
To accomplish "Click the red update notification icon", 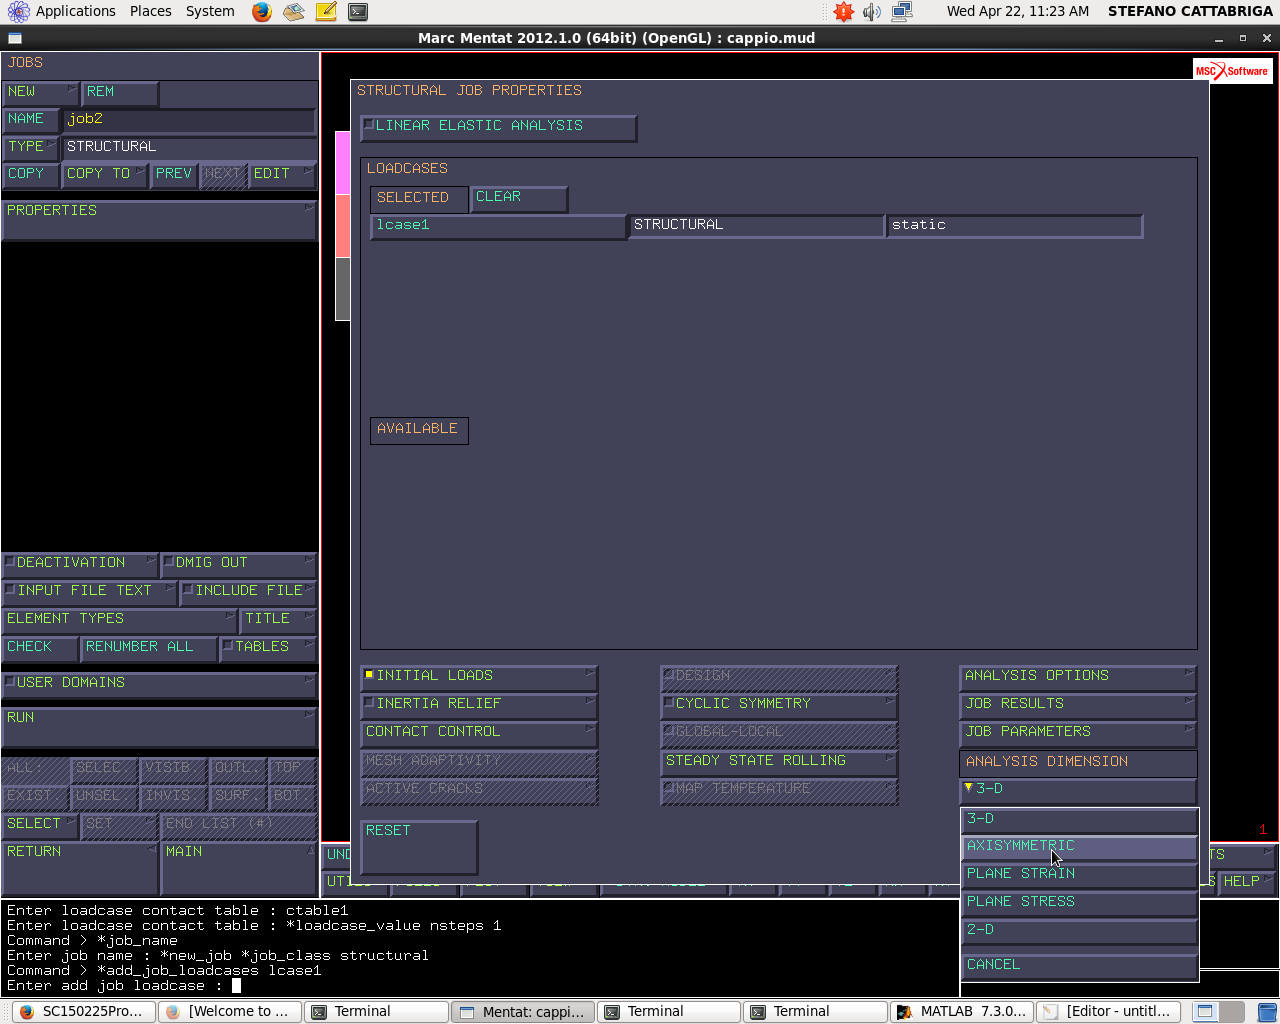I will click(844, 12).
